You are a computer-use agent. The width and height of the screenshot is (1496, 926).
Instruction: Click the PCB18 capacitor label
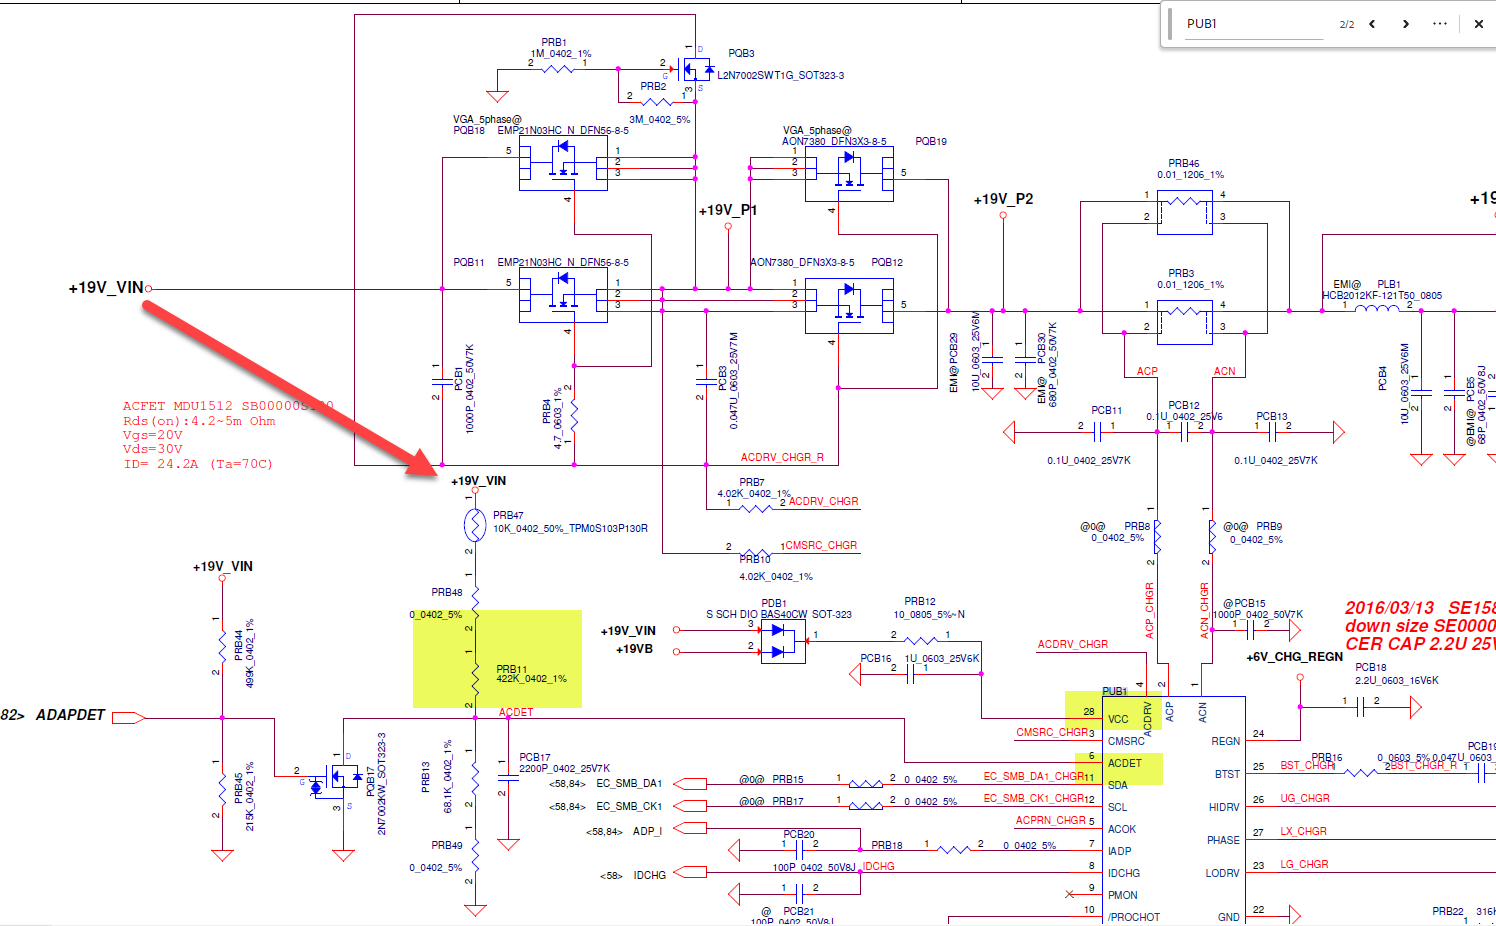tap(1371, 667)
